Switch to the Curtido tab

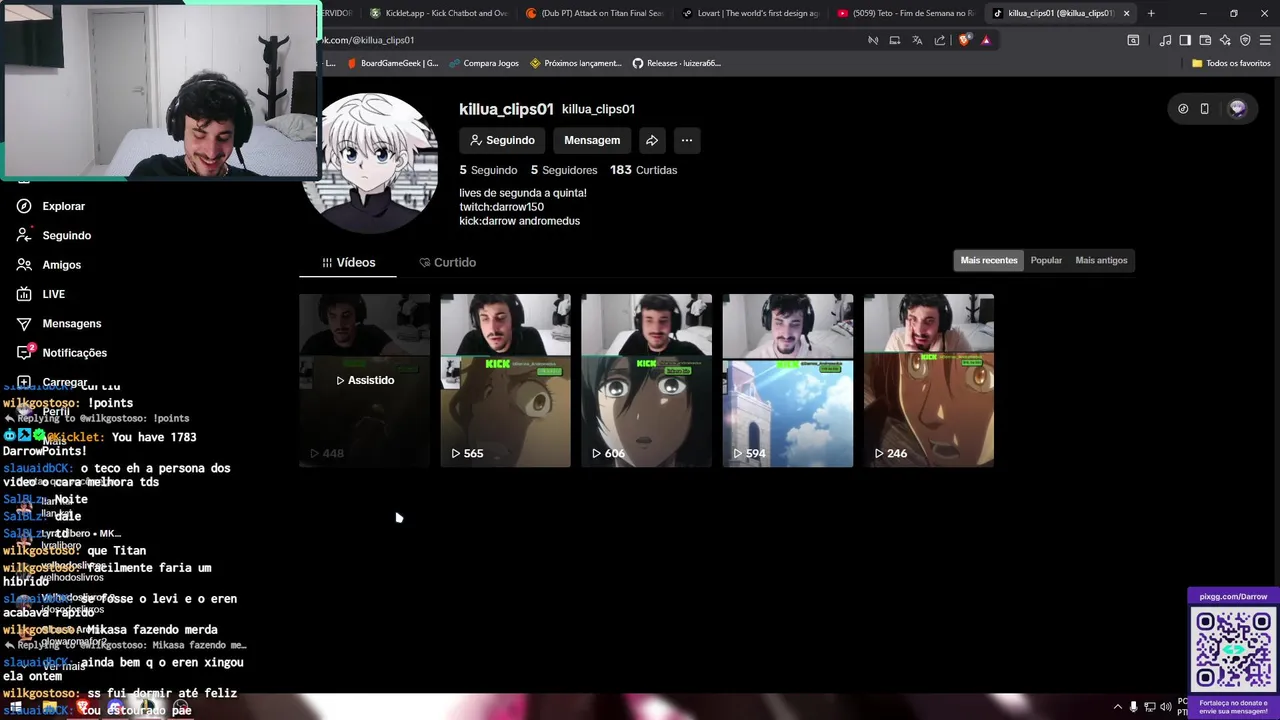[447, 262]
